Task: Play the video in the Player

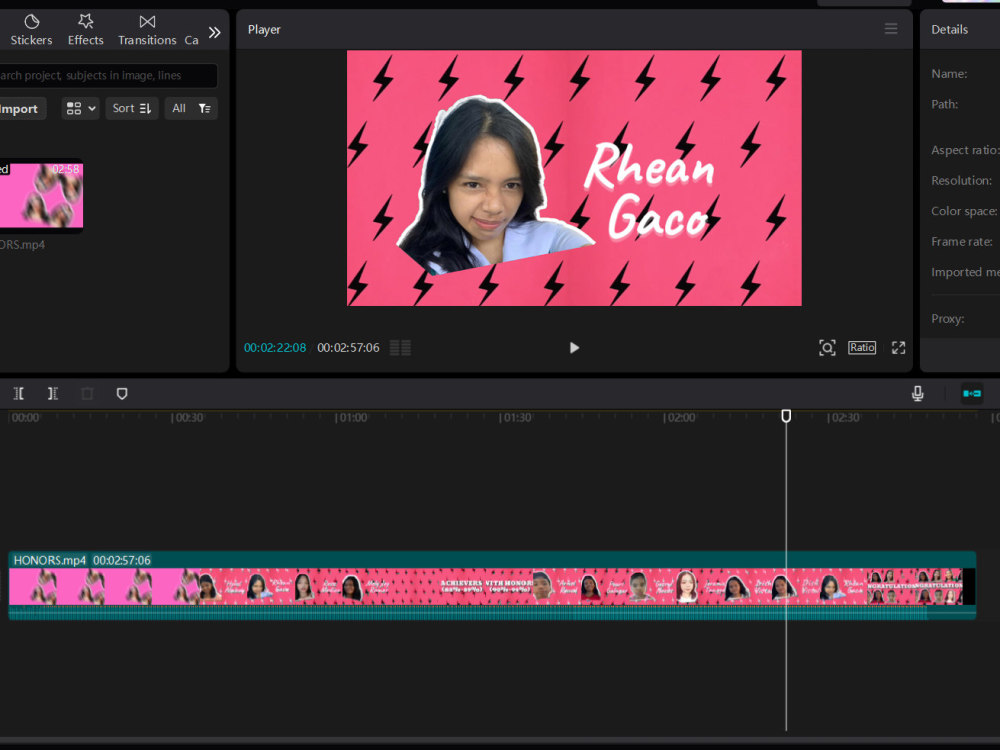Action: tap(574, 348)
